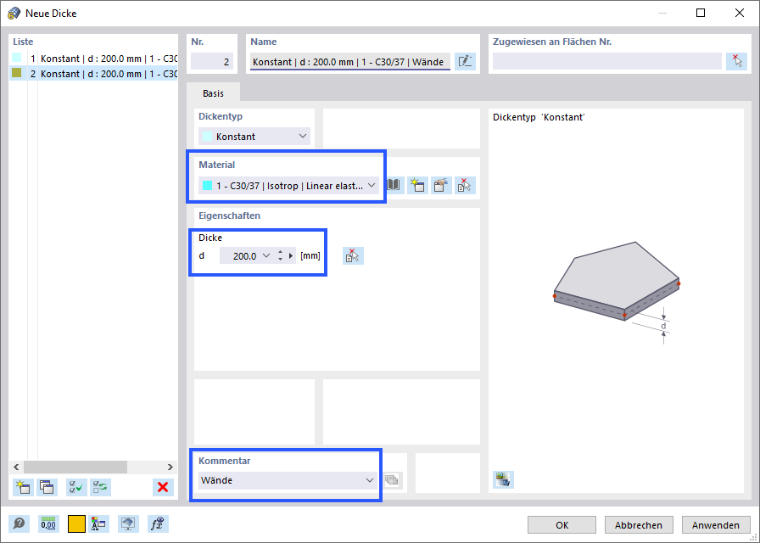760x543 pixels.
Task: Click the list scrollbar right arrow
Action: coord(170,466)
